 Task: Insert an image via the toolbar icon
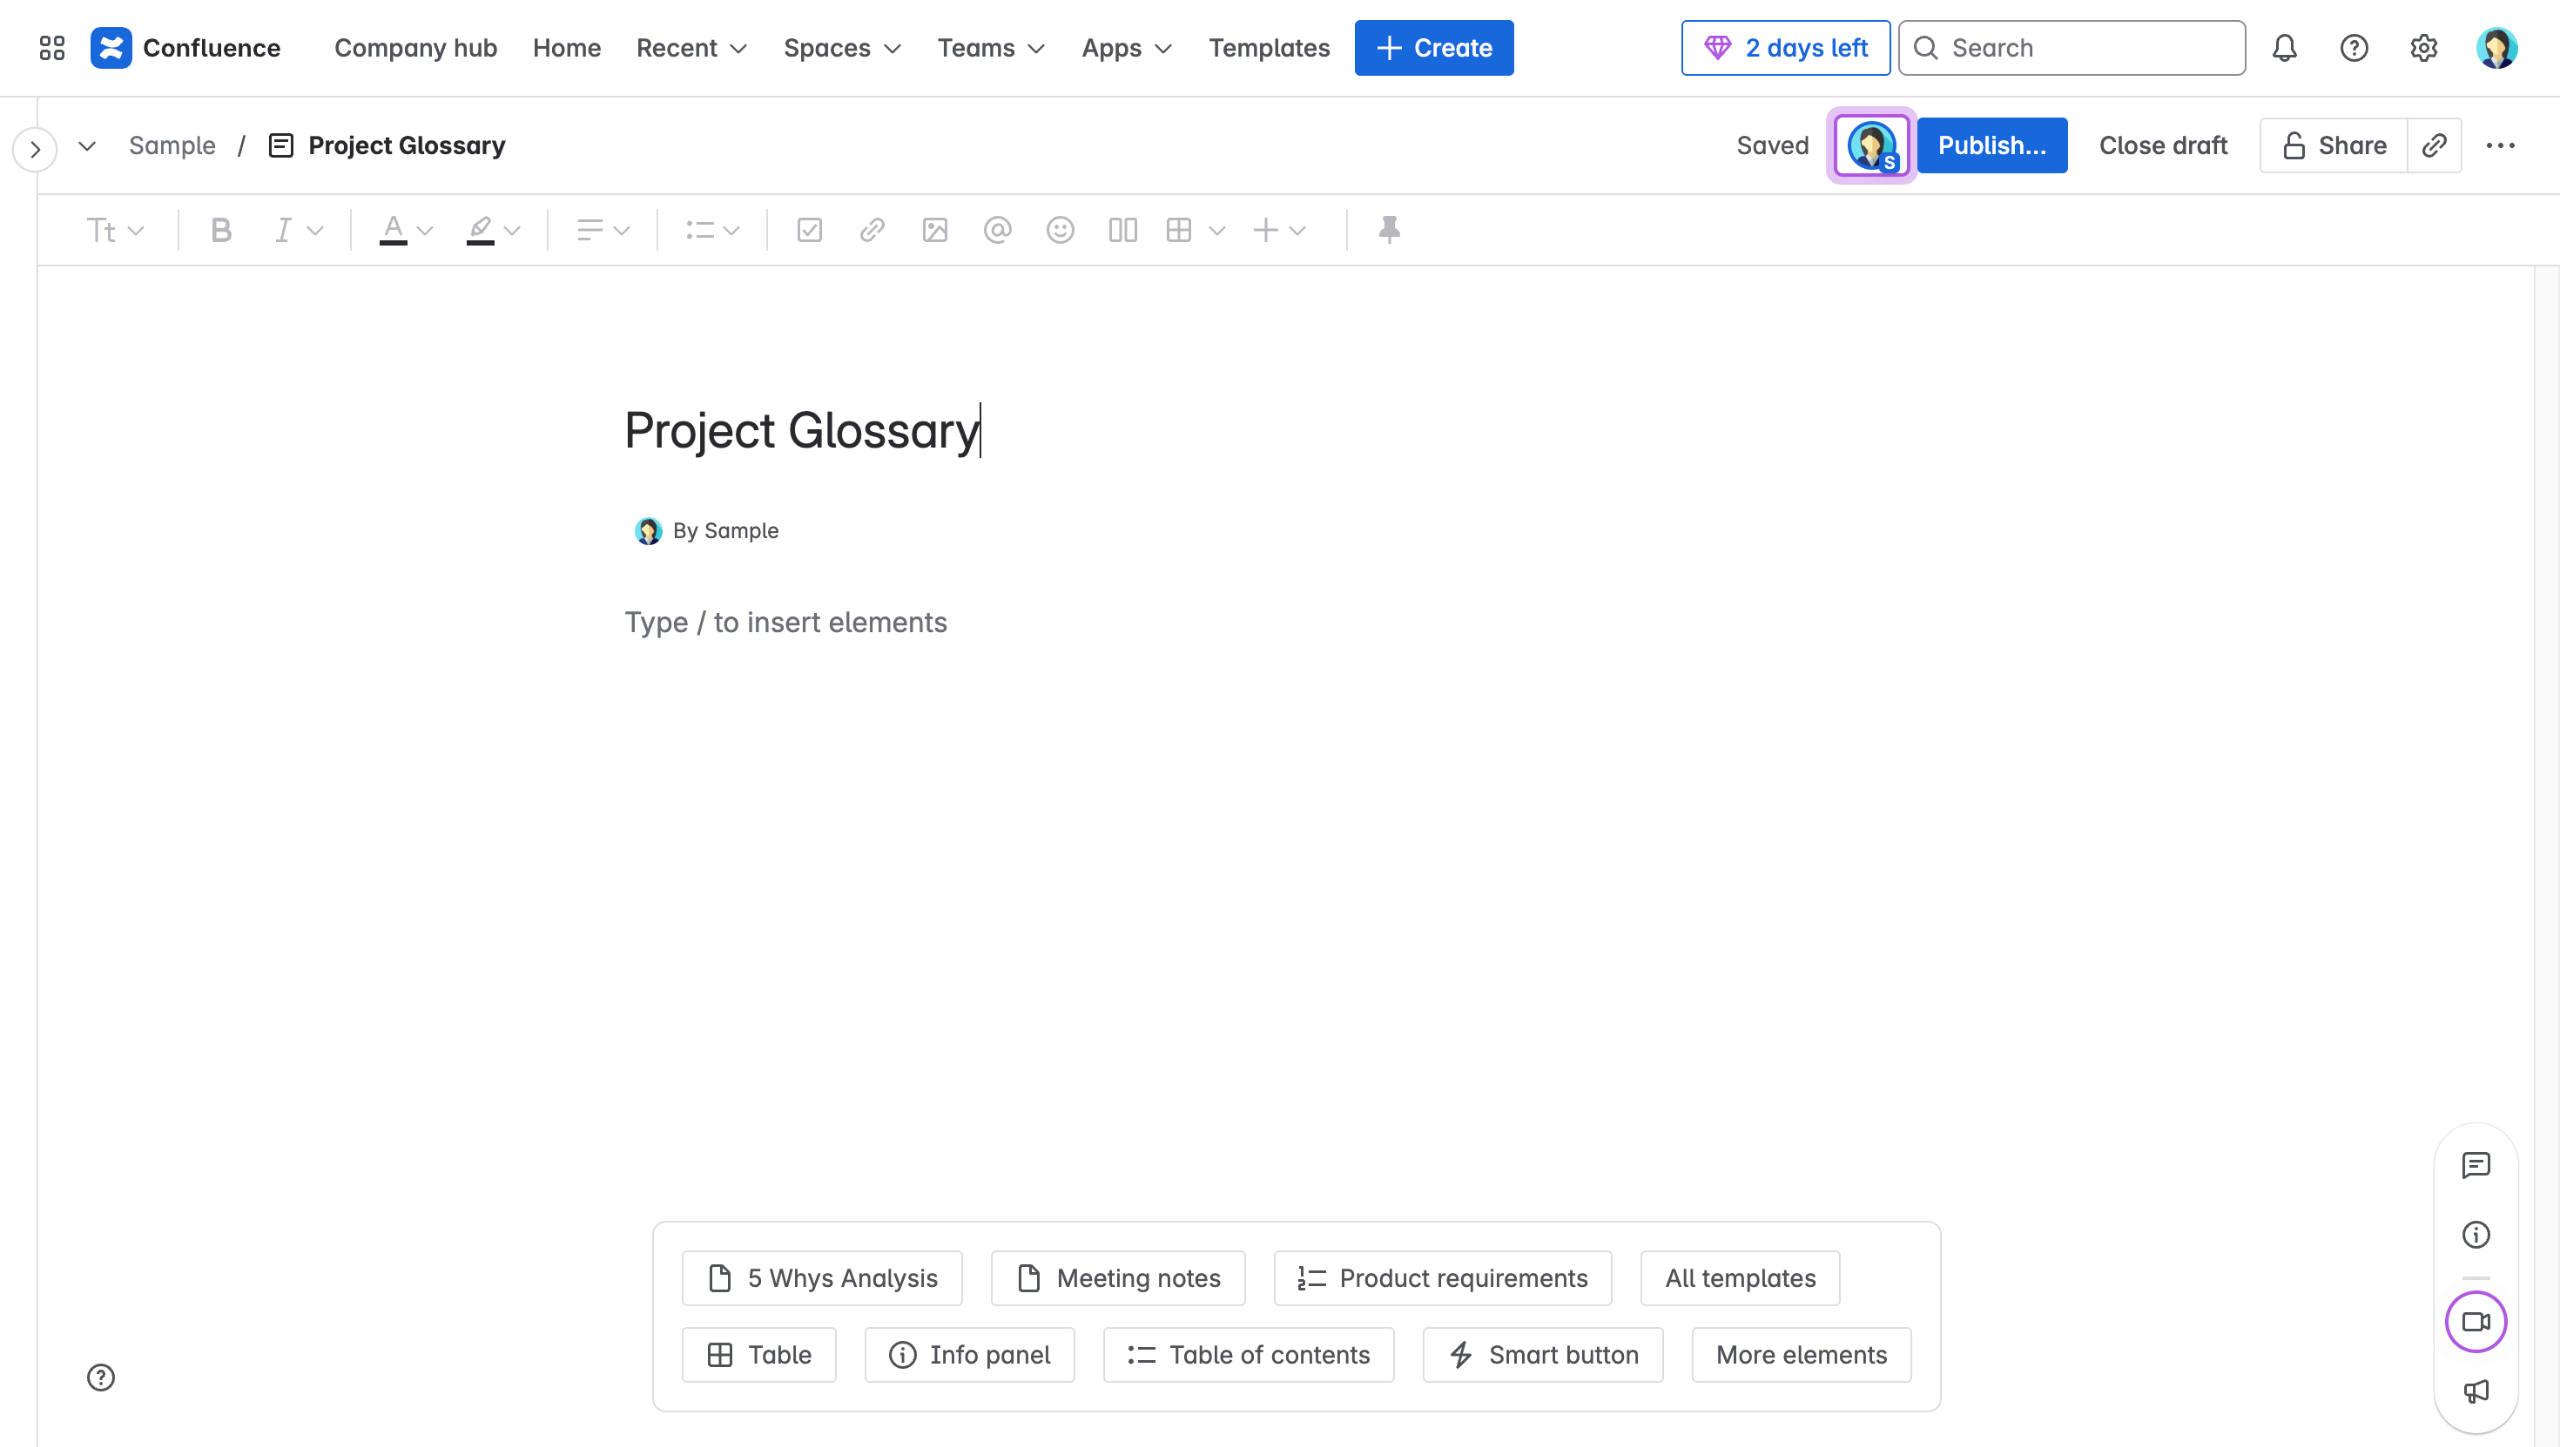pyautogui.click(x=935, y=231)
